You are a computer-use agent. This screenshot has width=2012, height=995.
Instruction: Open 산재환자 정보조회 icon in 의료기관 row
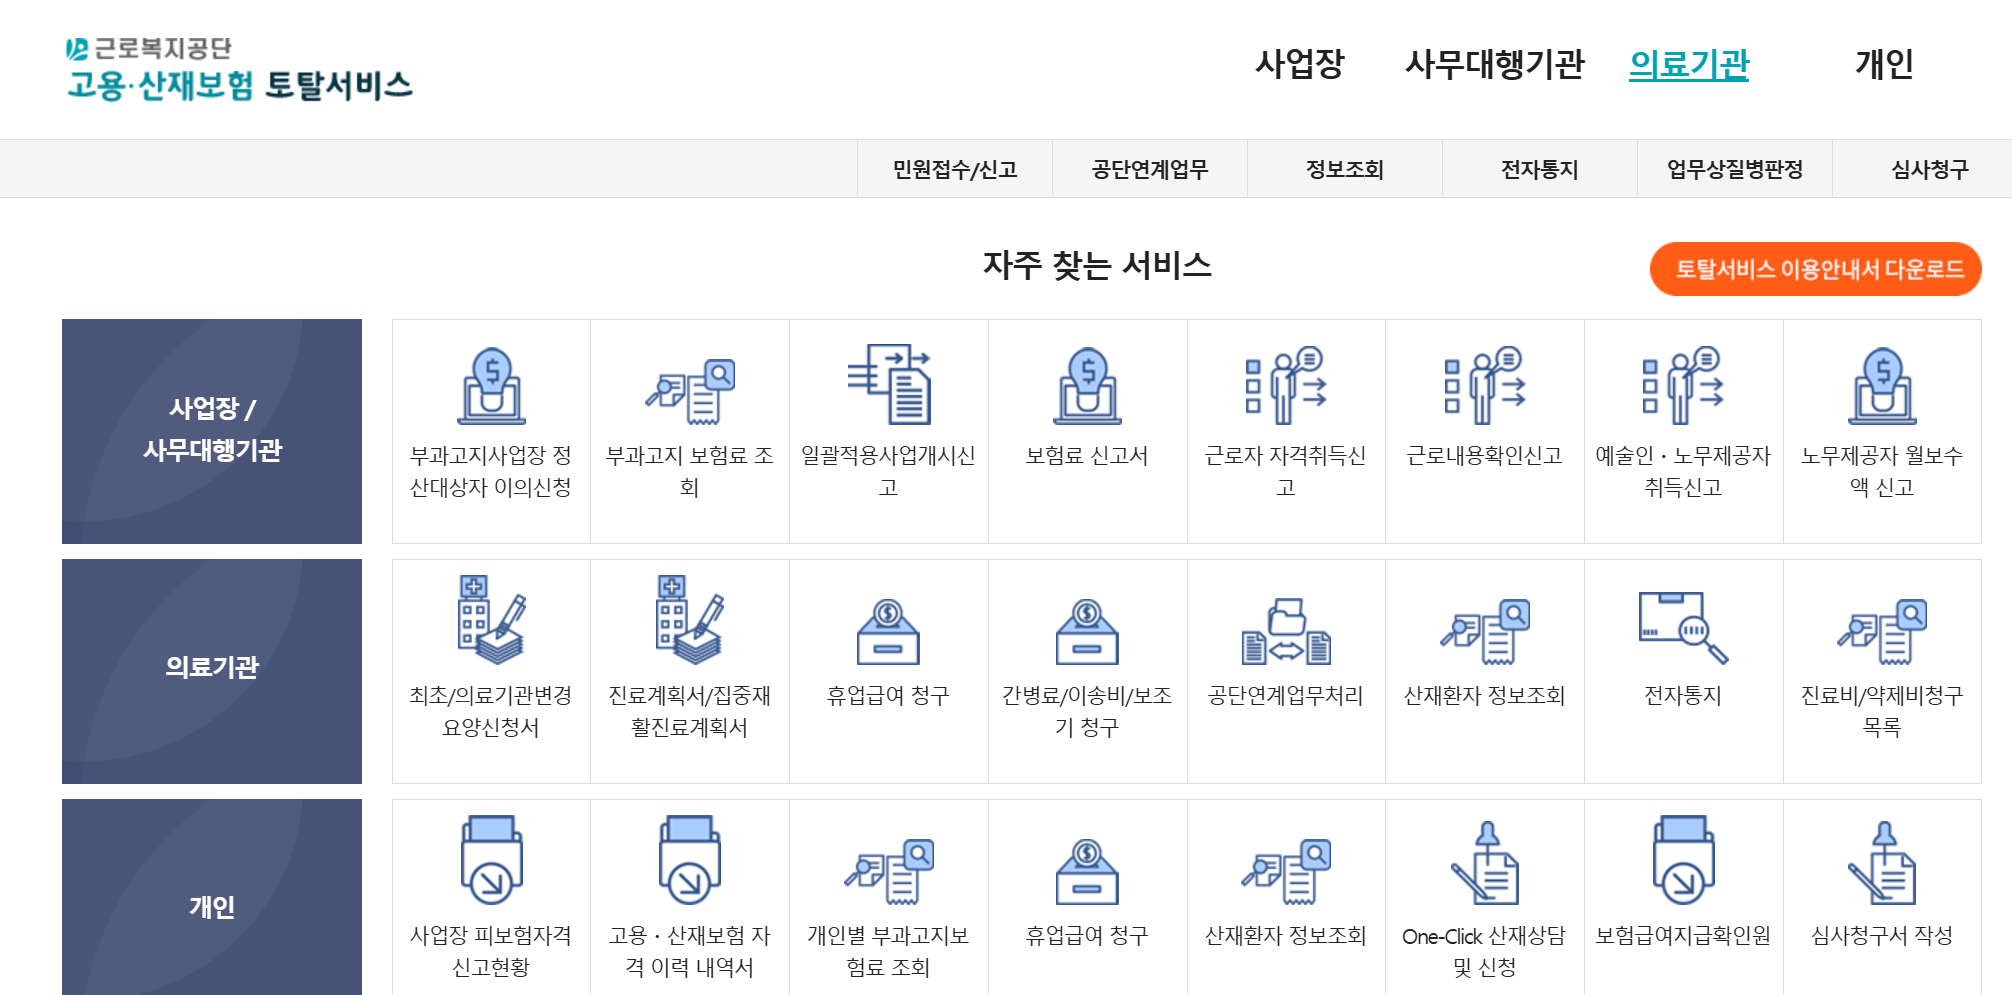(1485, 632)
